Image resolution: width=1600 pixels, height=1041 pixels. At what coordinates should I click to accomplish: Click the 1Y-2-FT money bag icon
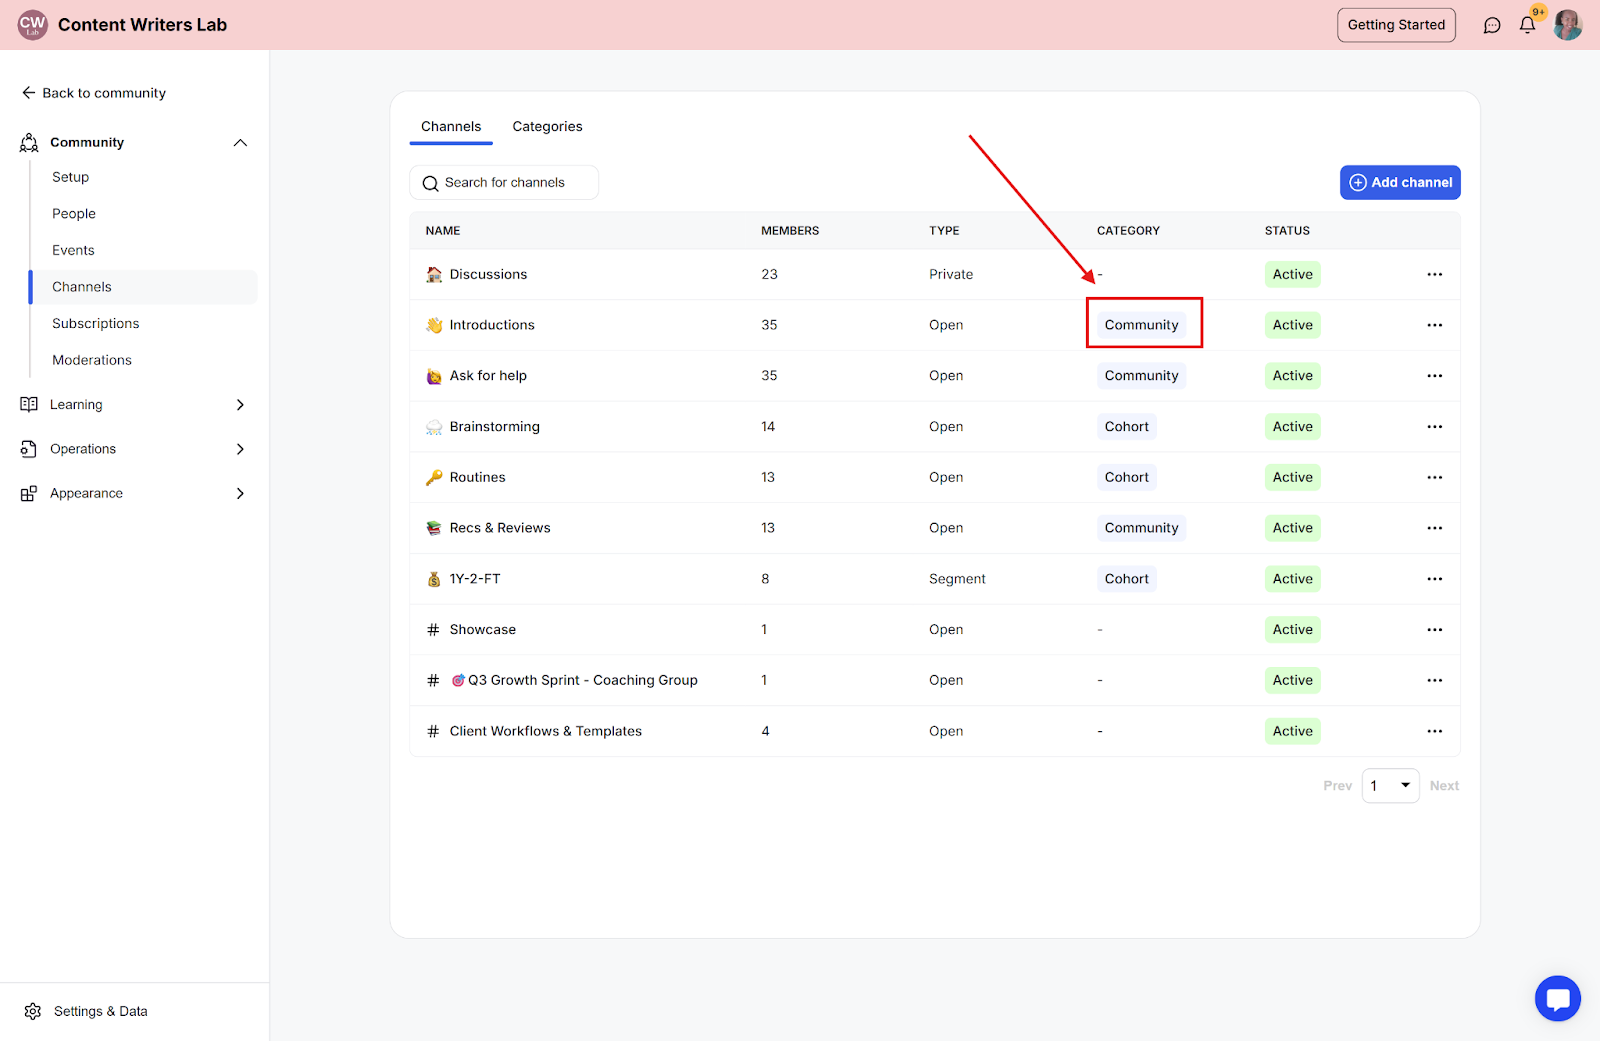[x=434, y=579]
